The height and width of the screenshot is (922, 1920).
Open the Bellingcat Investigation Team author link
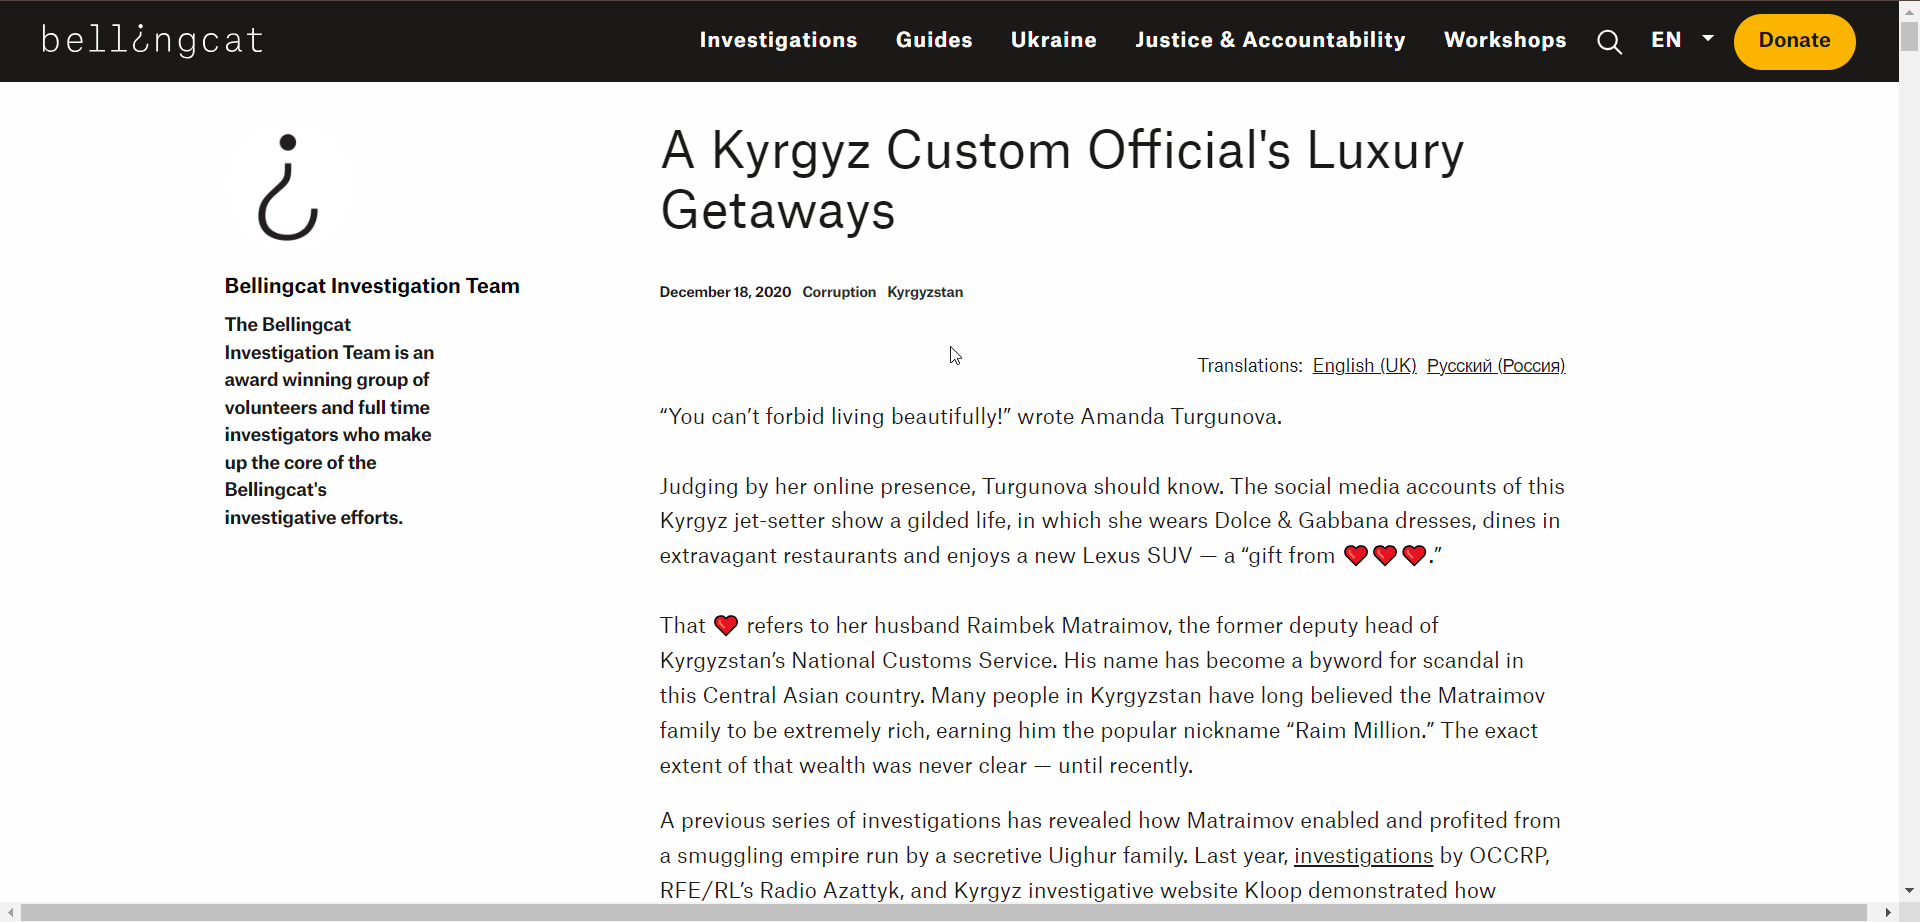click(x=372, y=286)
